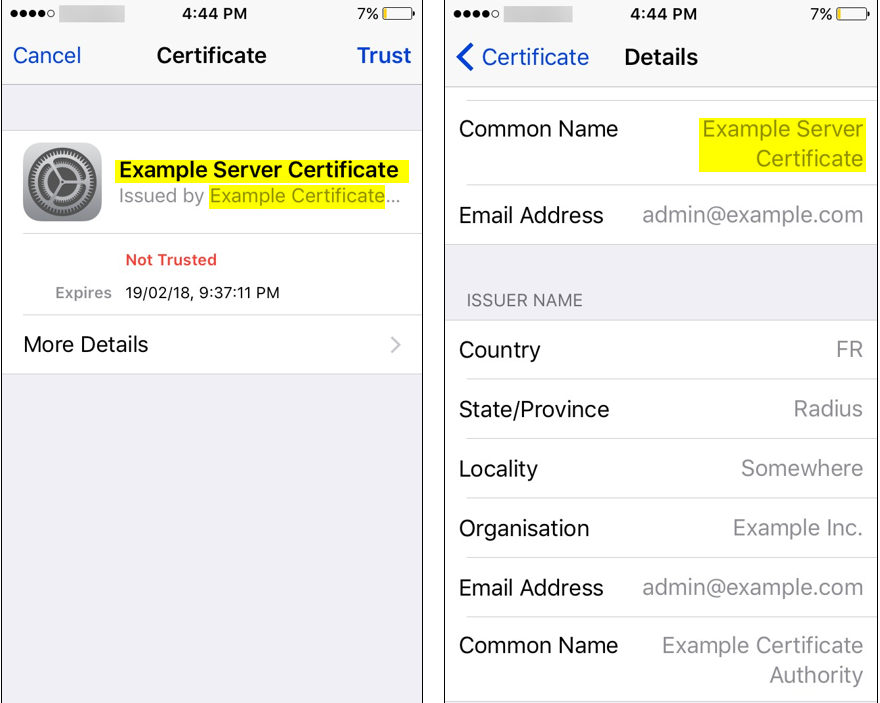Tap the ISSUER NAME section header
The height and width of the screenshot is (703, 880).
click(524, 300)
